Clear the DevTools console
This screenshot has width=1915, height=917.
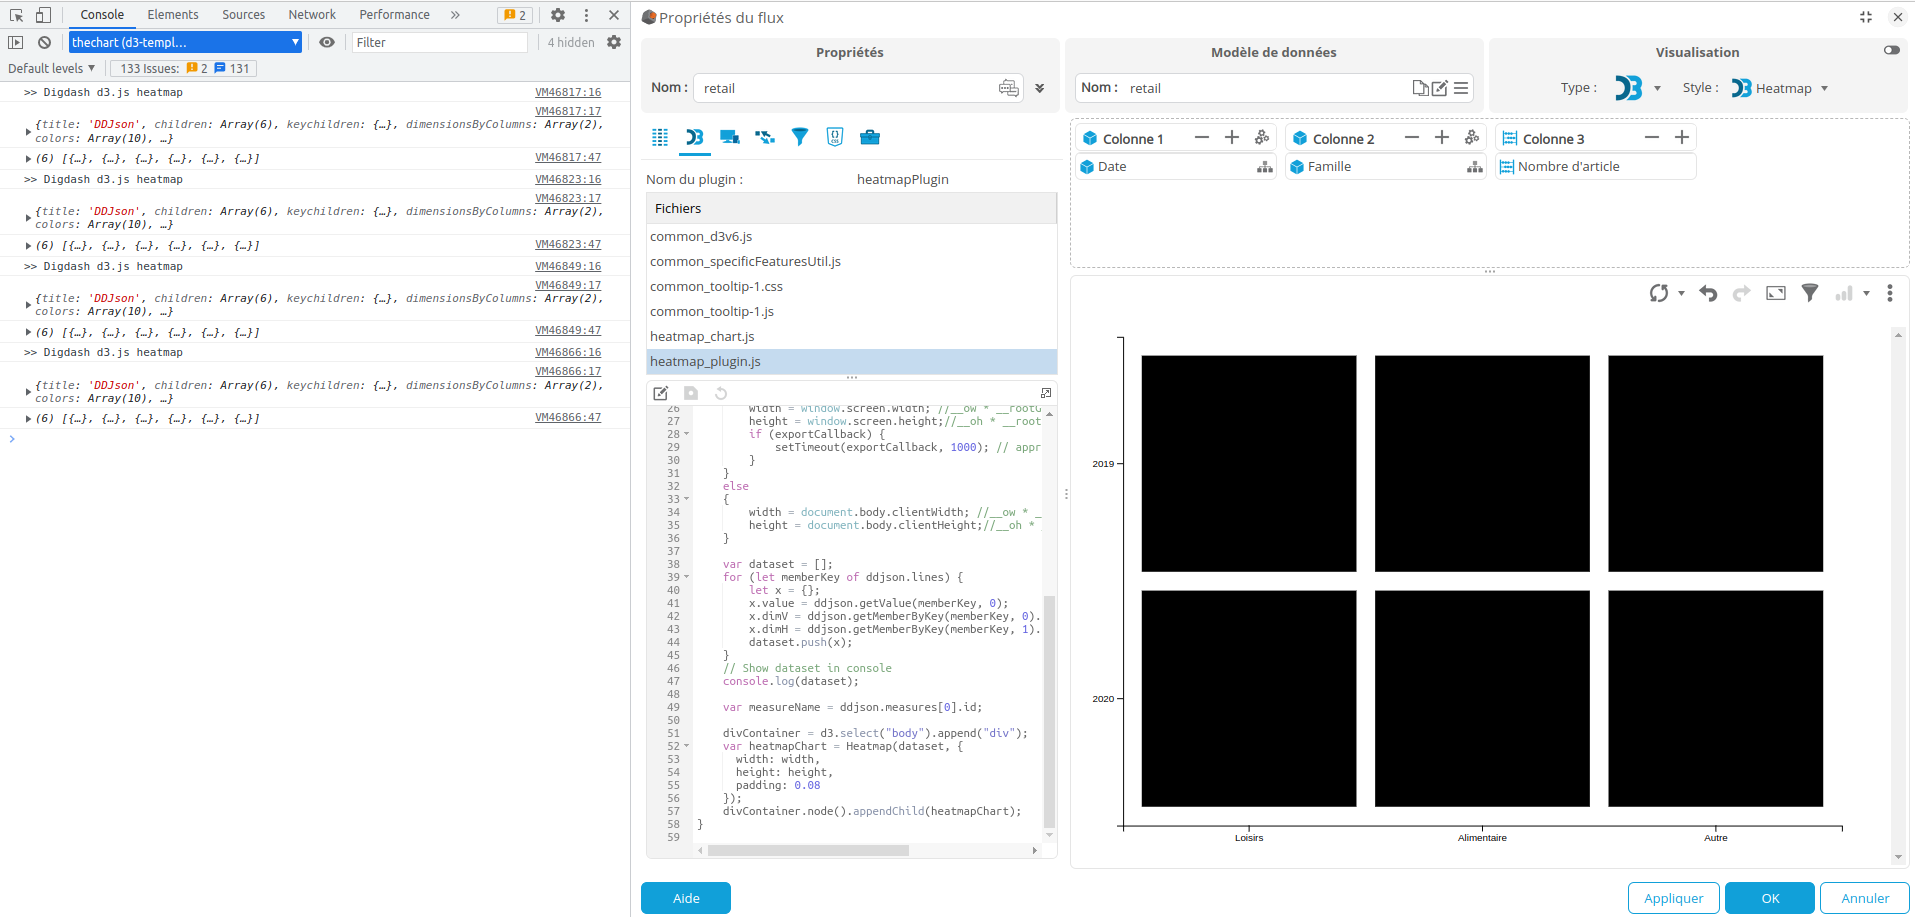(44, 42)
